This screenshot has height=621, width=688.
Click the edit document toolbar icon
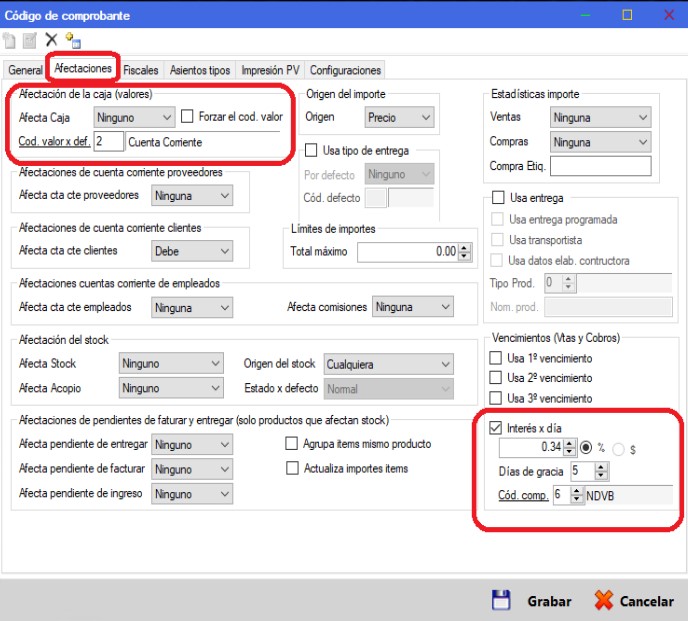tap(30, 40)
